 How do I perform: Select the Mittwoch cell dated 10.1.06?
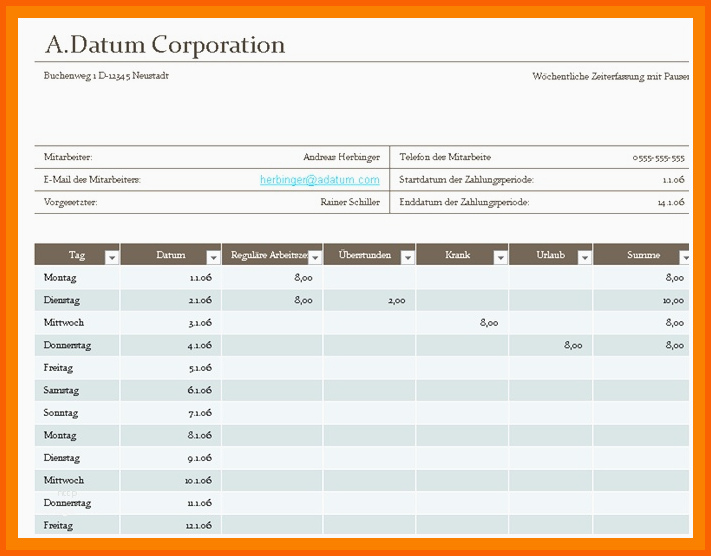click(x=77, y=480)
